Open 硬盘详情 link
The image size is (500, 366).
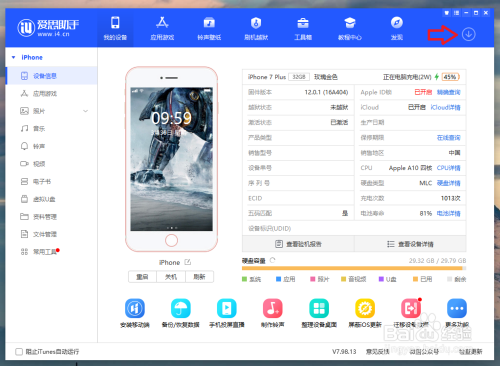coord(448,183)
